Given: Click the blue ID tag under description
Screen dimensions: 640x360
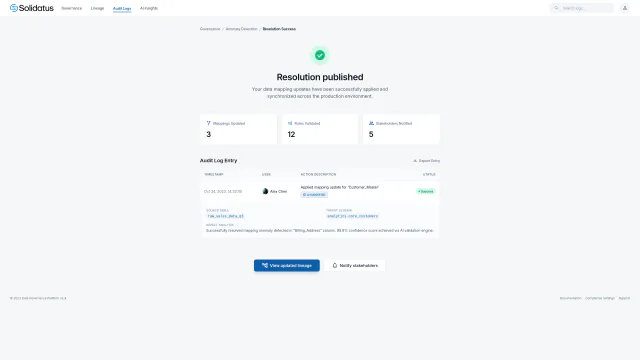Looking at the screenshot, I should (314, 195).
